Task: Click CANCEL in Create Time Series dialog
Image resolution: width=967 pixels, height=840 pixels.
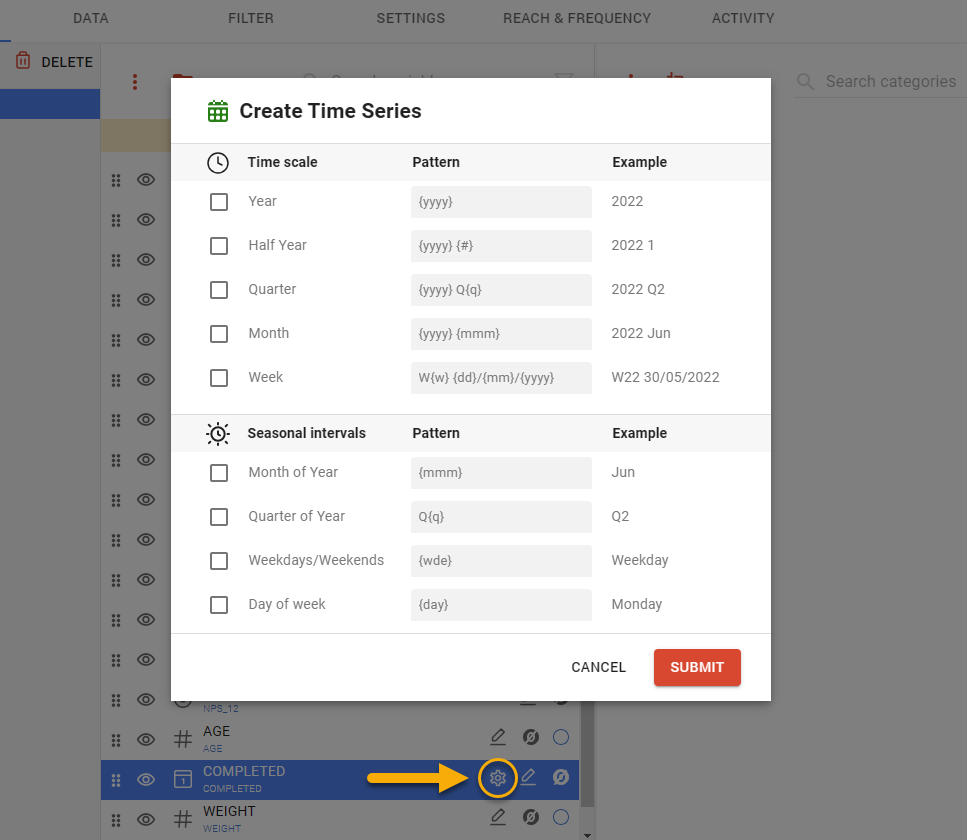Action: 598,667
